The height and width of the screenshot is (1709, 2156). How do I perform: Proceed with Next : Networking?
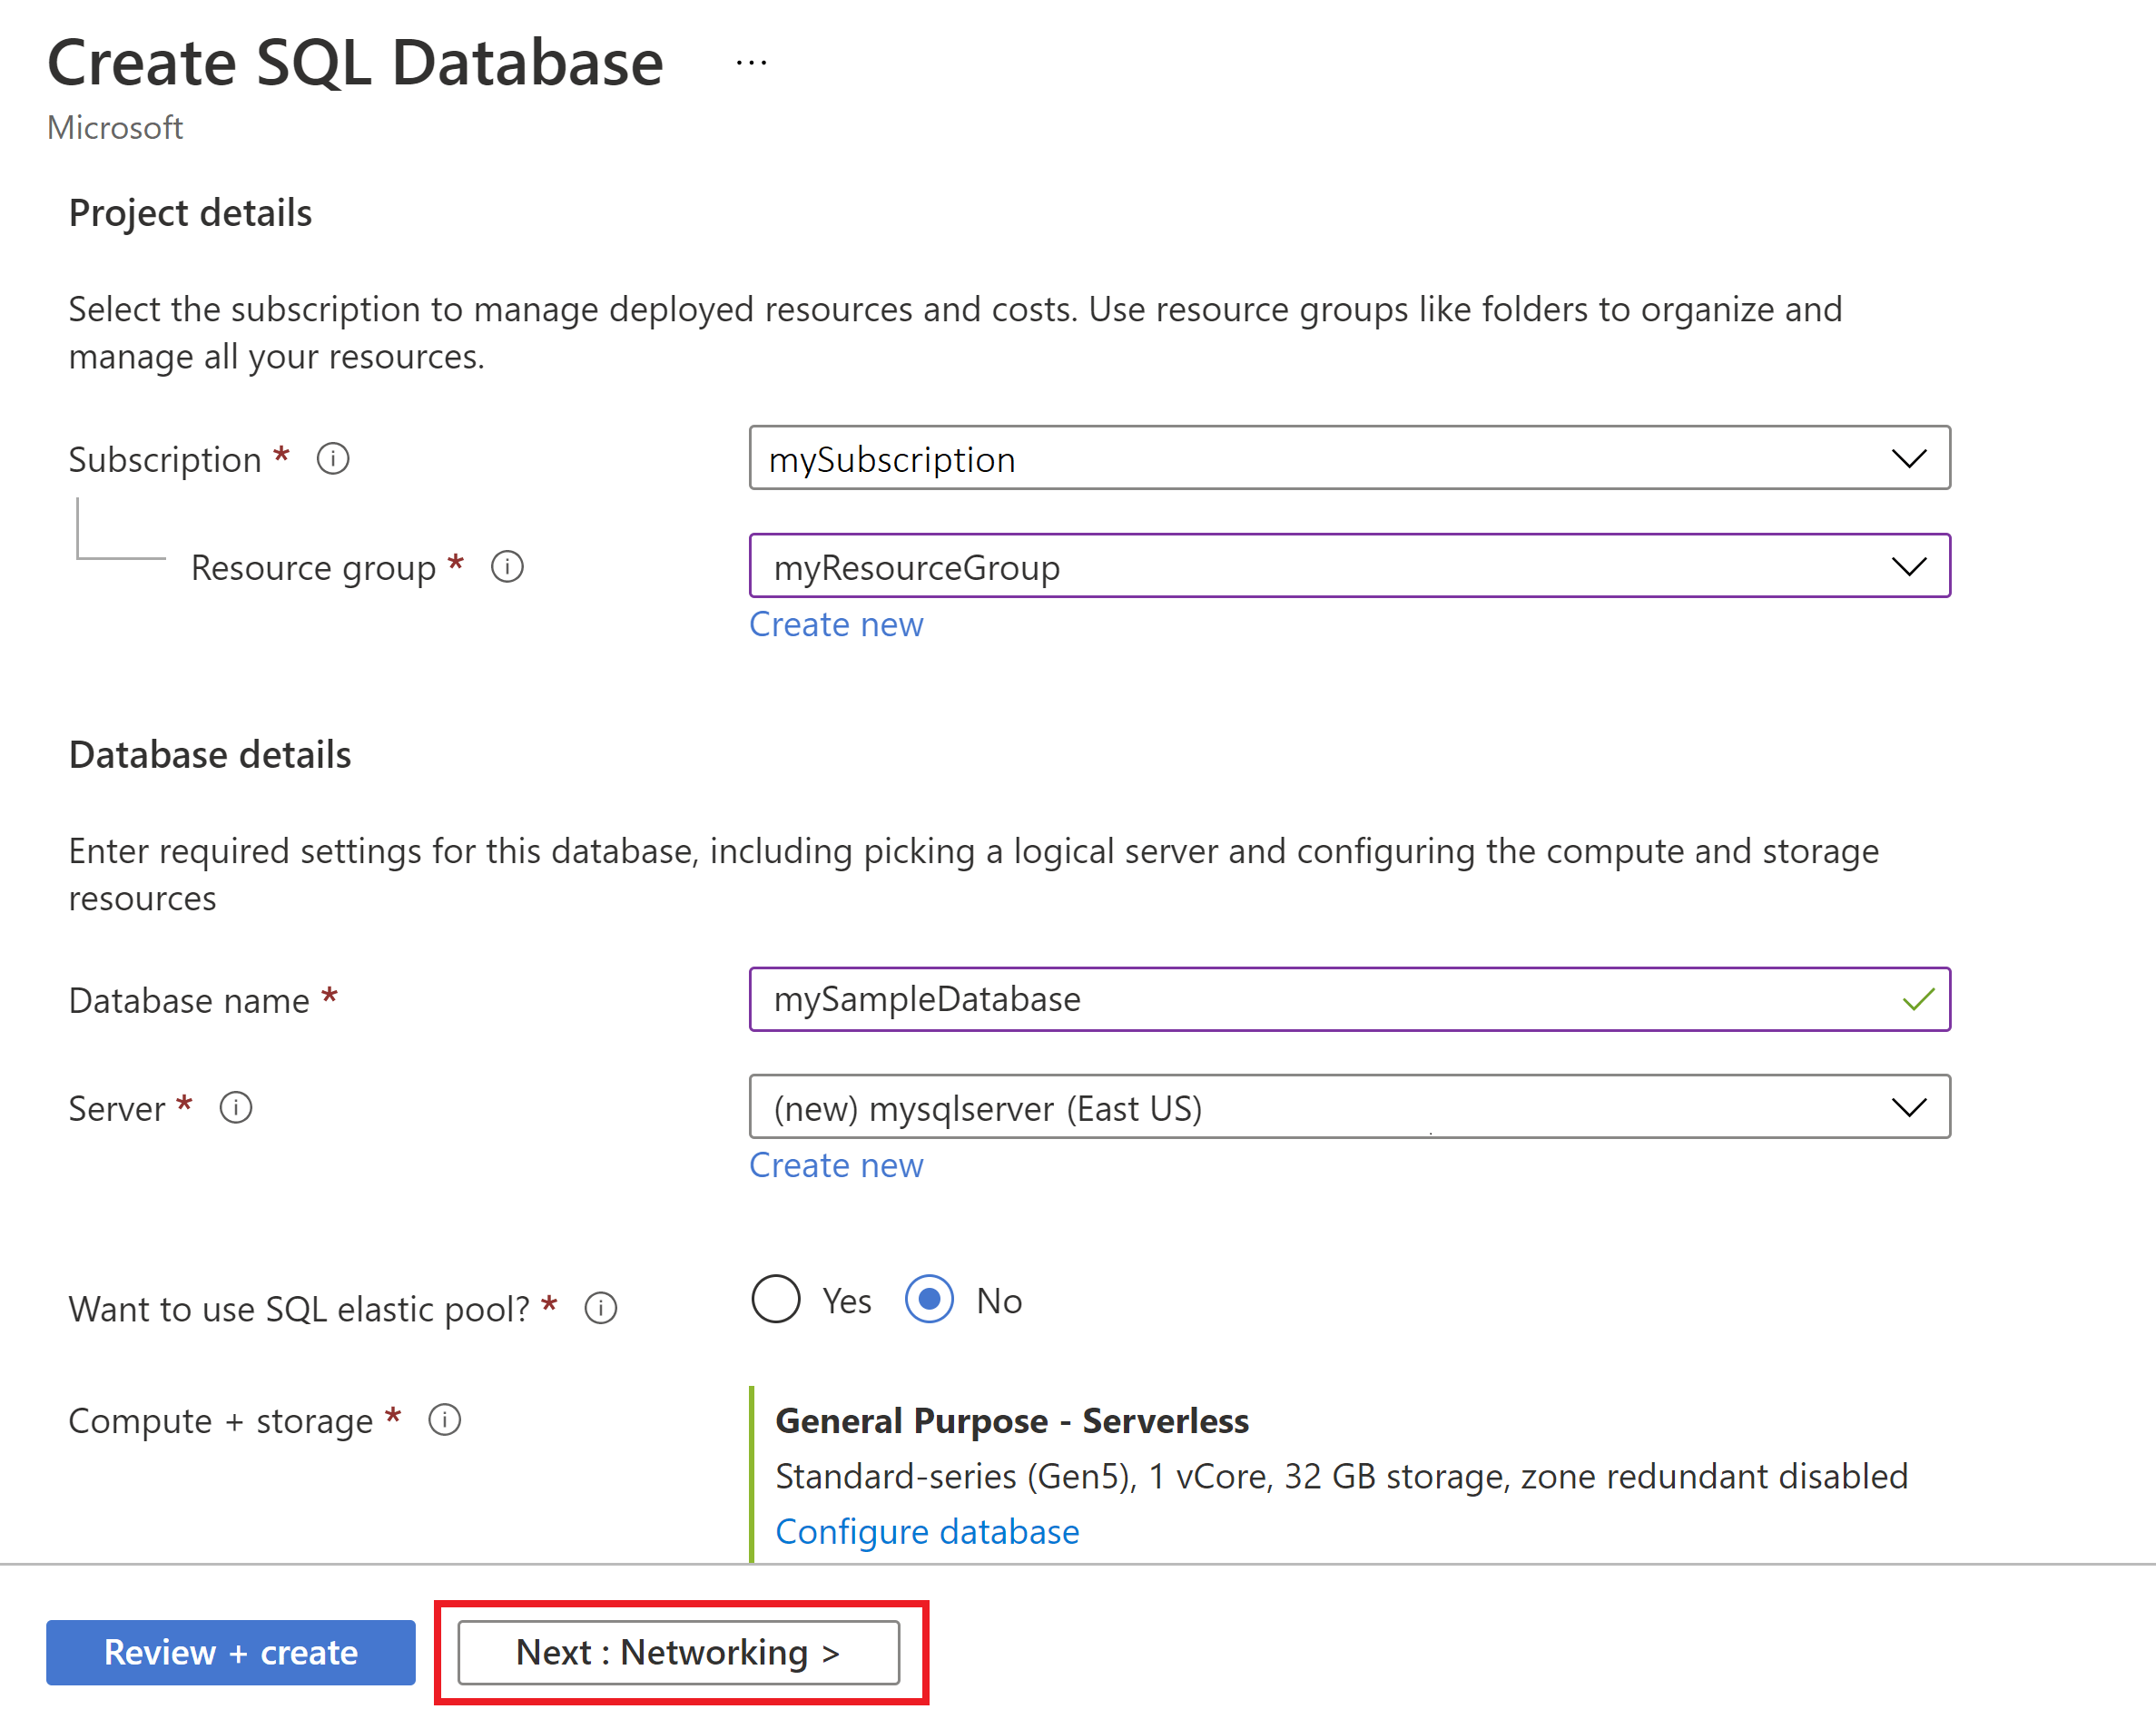(x=678, y=1652)
